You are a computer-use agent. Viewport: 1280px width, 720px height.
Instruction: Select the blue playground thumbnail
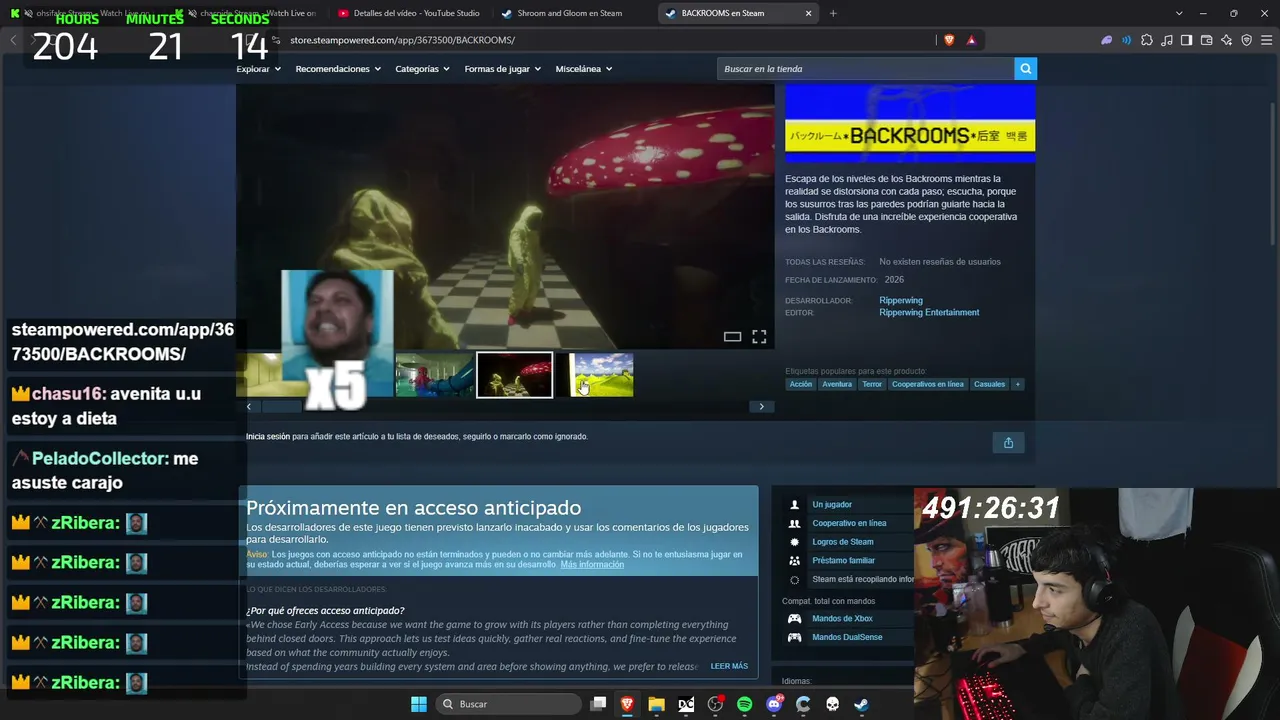tap(434, 375)
